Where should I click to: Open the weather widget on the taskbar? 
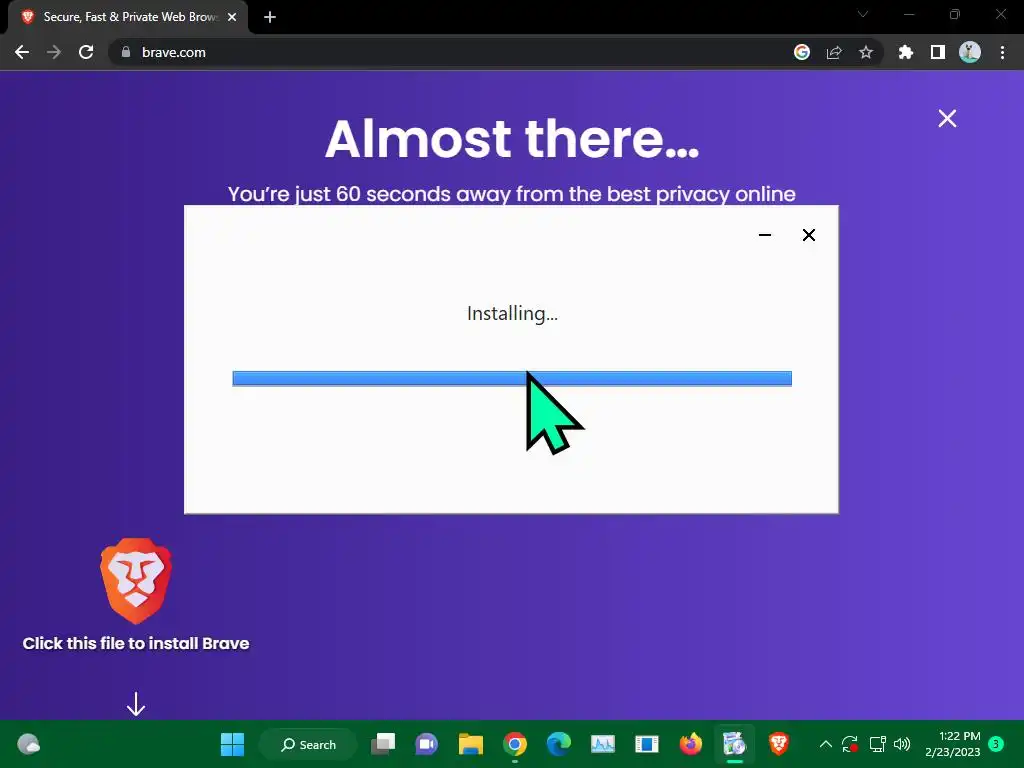[x=29, y=744]
